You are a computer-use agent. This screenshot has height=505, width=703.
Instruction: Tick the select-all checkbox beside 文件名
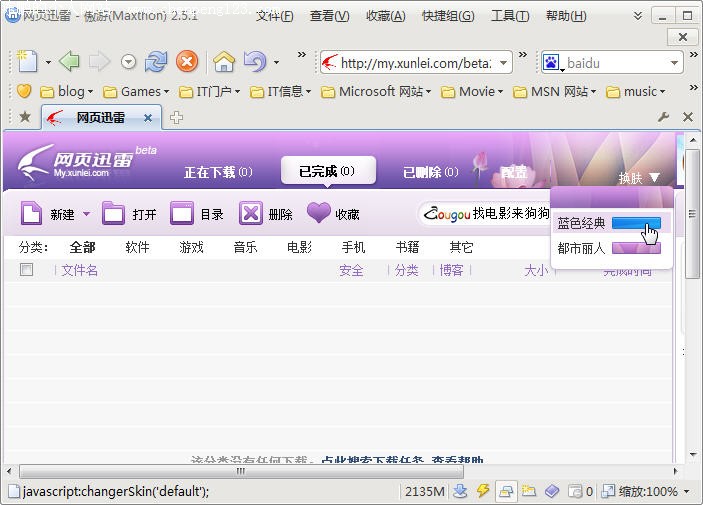coord(27,270)
